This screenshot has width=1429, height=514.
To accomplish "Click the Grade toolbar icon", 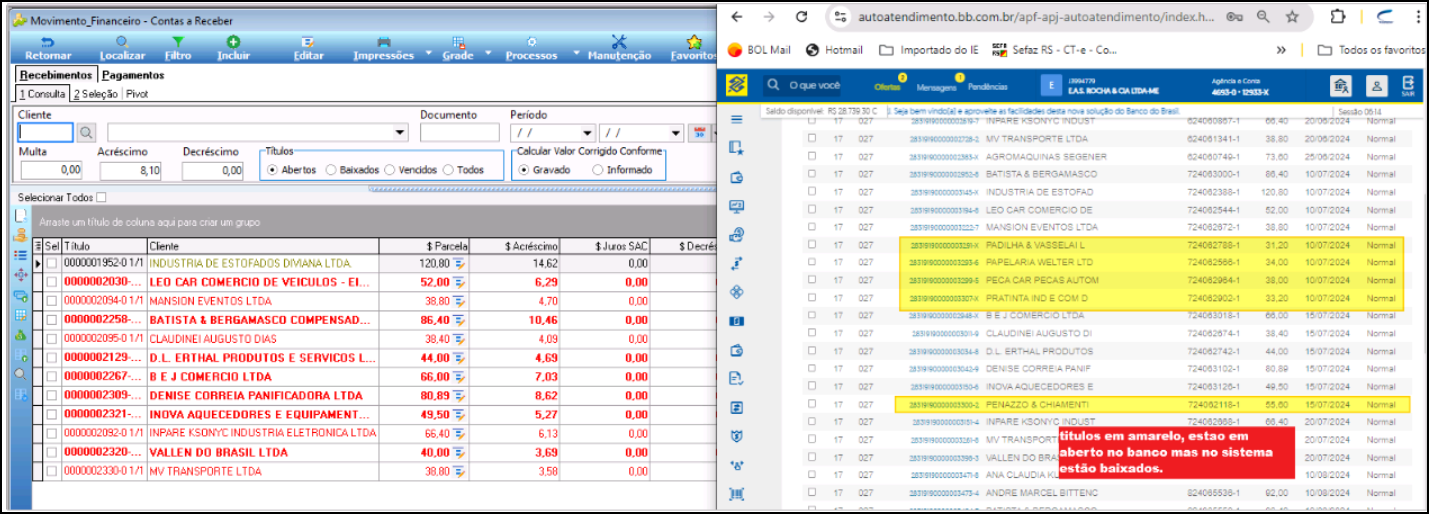I will click(458, 42).
